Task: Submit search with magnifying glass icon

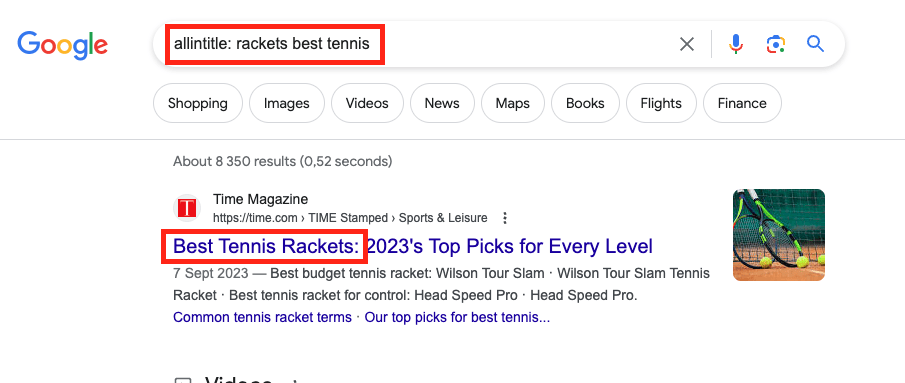Action: click(815, 44)
